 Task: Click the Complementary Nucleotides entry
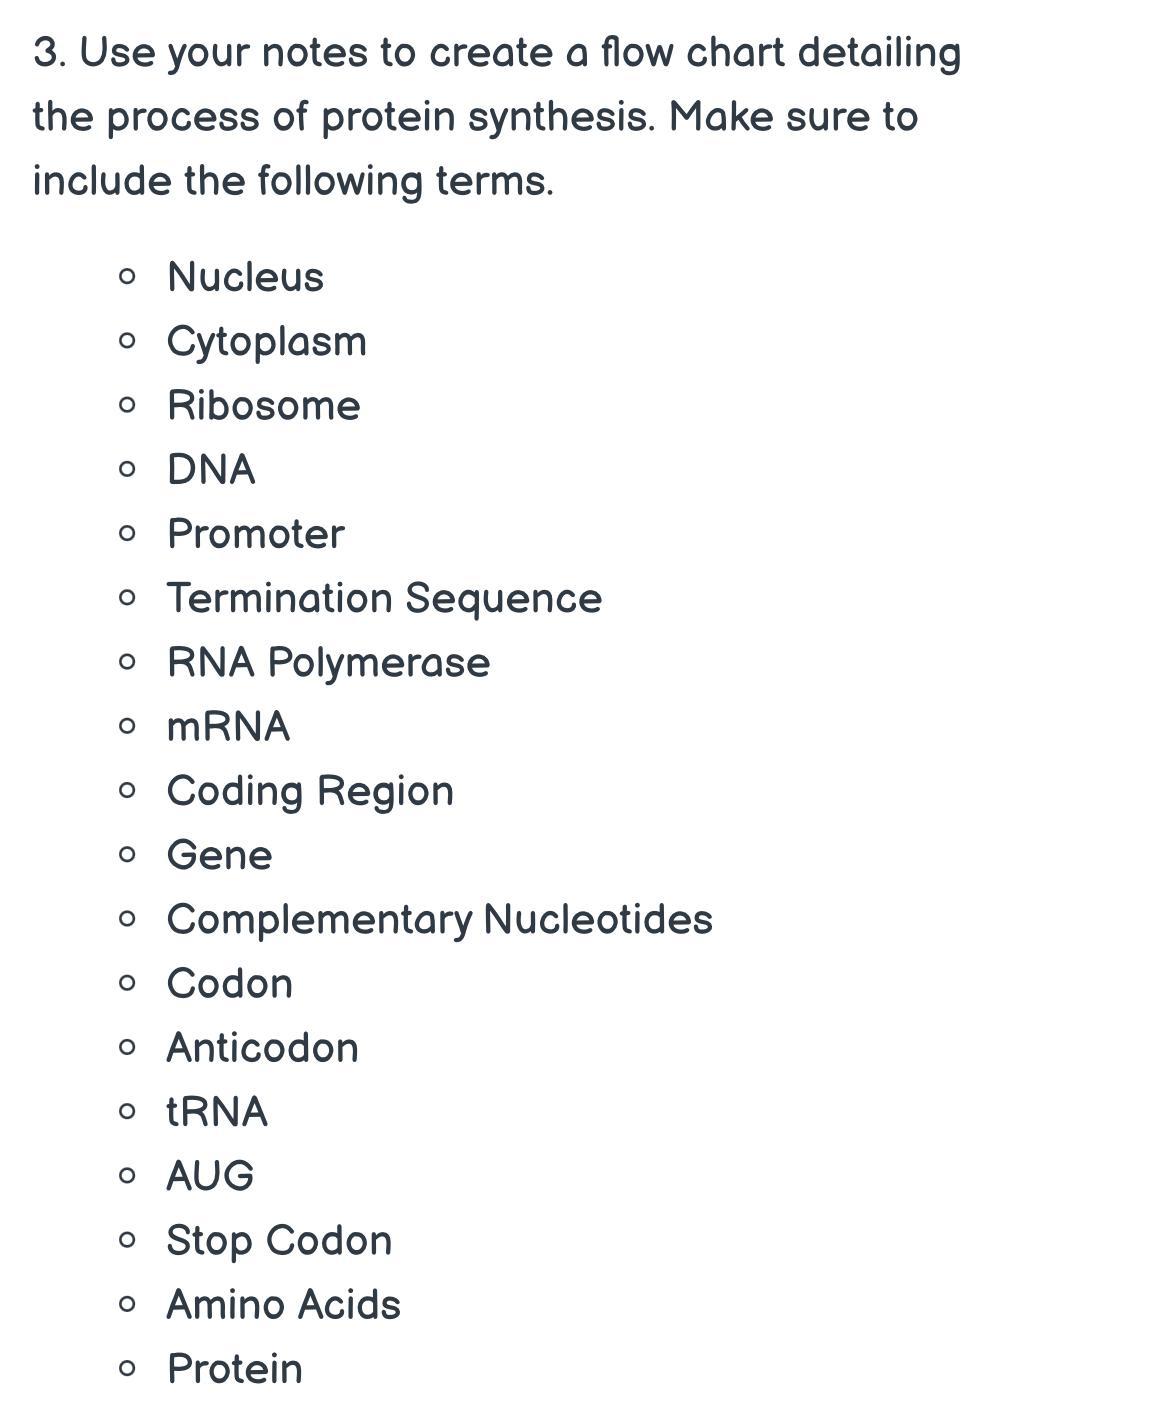point(439,919)
